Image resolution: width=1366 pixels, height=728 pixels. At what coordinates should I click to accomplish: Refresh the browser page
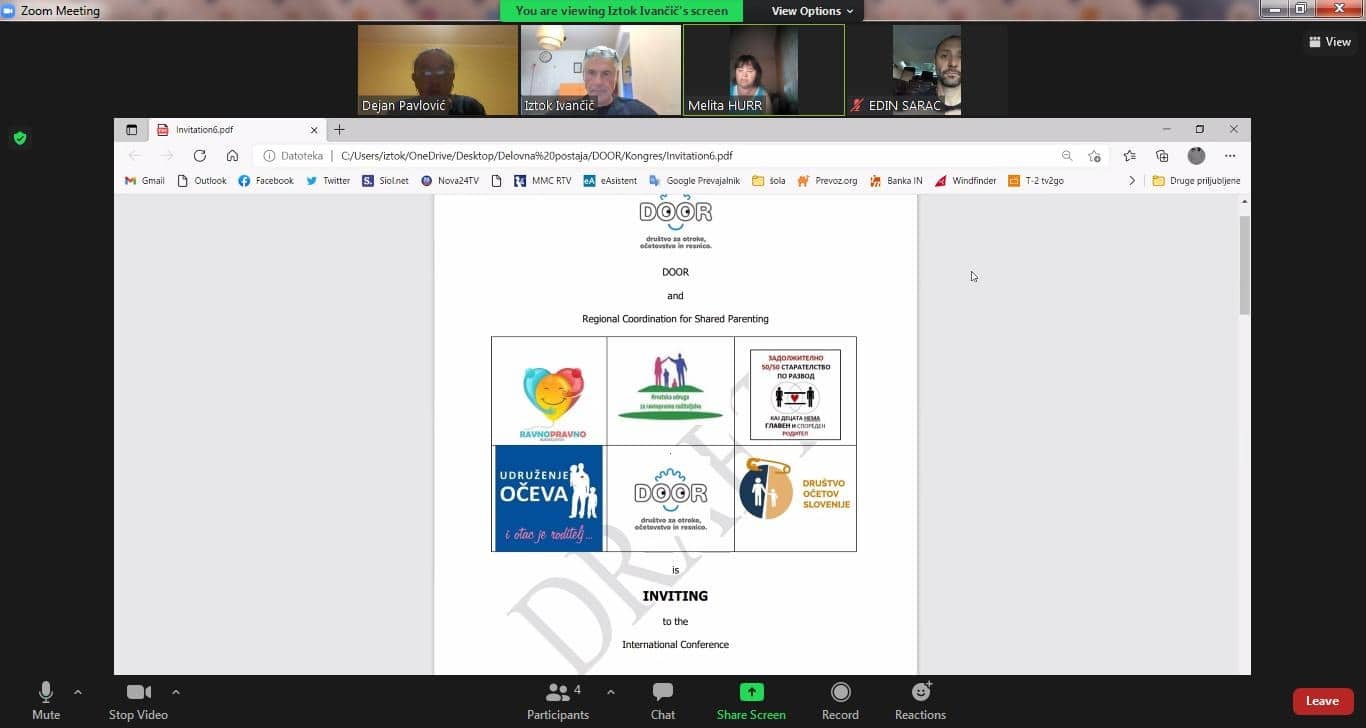click(x=200, y=156)
